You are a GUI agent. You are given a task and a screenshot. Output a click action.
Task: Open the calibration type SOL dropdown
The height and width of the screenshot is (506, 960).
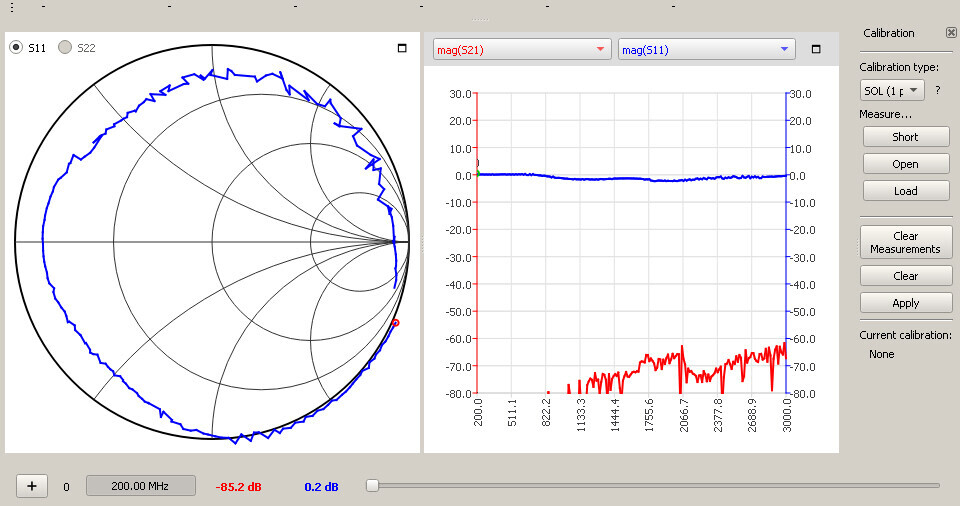[x=892, y=91]
